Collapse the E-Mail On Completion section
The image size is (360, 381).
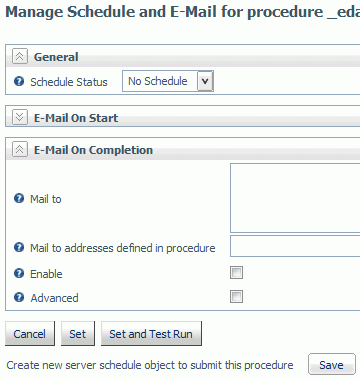click(20, 149)
